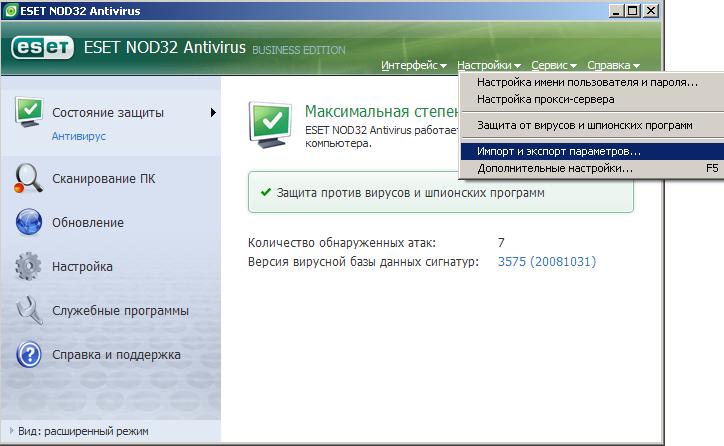Expand the Состояние защиты arrow
Screen dimensions: 724x446
213,113
